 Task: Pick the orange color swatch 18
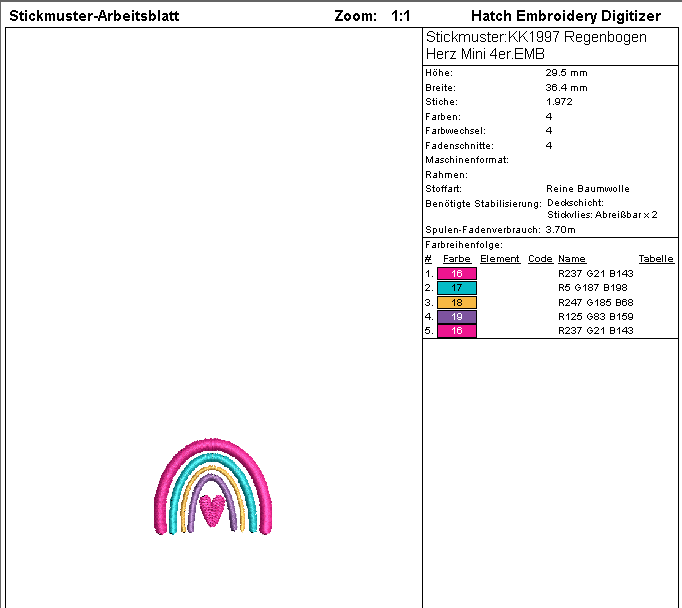point(457,302)
